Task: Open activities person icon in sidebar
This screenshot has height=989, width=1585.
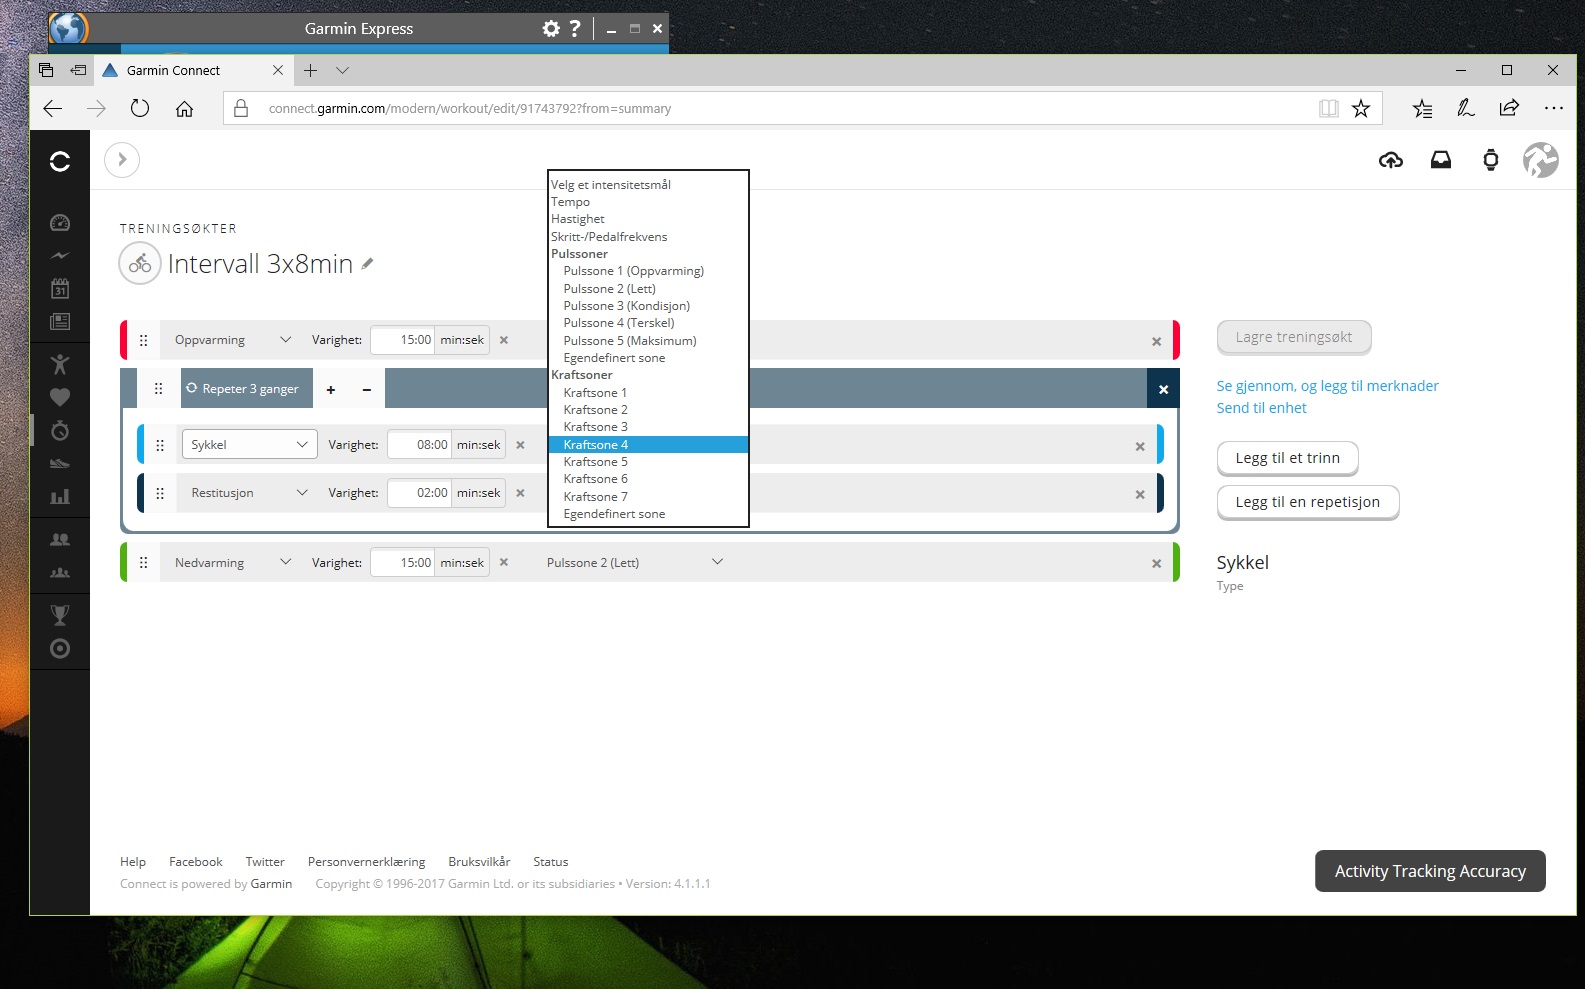Action: (x=60, y=364)
